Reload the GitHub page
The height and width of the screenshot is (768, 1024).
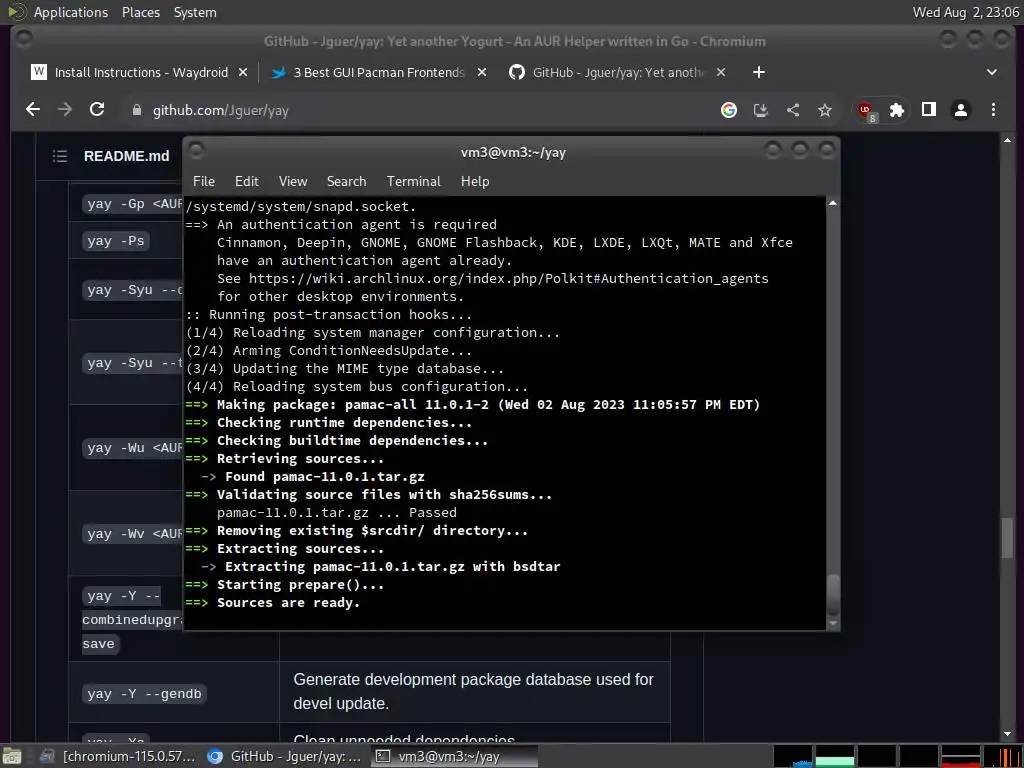[97, 110]
